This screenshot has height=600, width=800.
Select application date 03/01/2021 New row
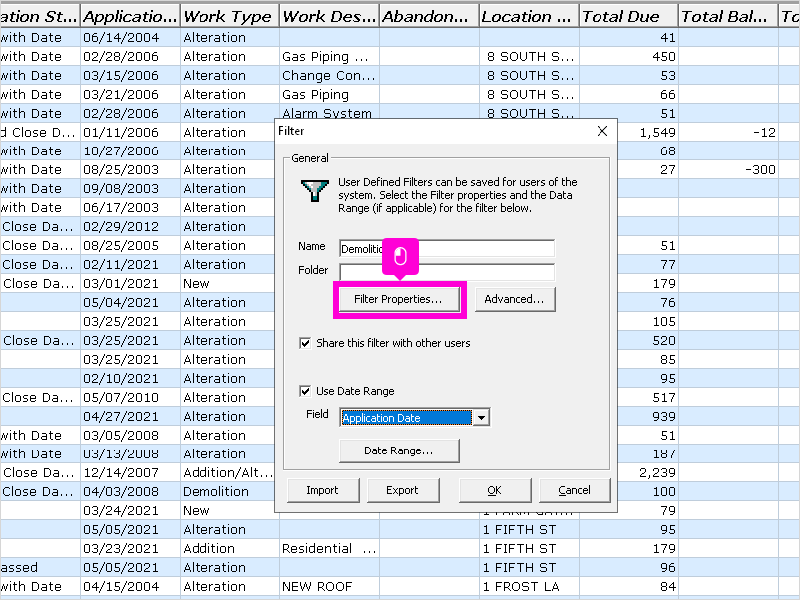[x=130, y=284]
